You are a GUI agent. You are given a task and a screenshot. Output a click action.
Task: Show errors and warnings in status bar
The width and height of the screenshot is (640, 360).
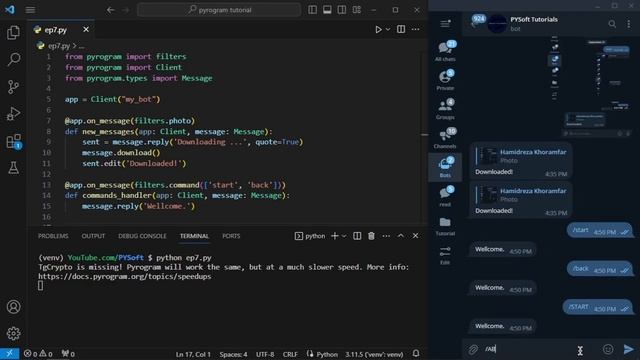(x=38, y=354)
